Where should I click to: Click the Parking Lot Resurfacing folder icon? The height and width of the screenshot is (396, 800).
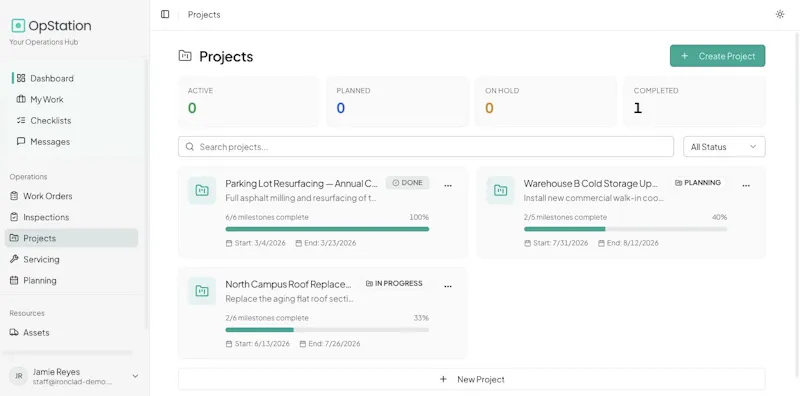click(x=202, y=190)
